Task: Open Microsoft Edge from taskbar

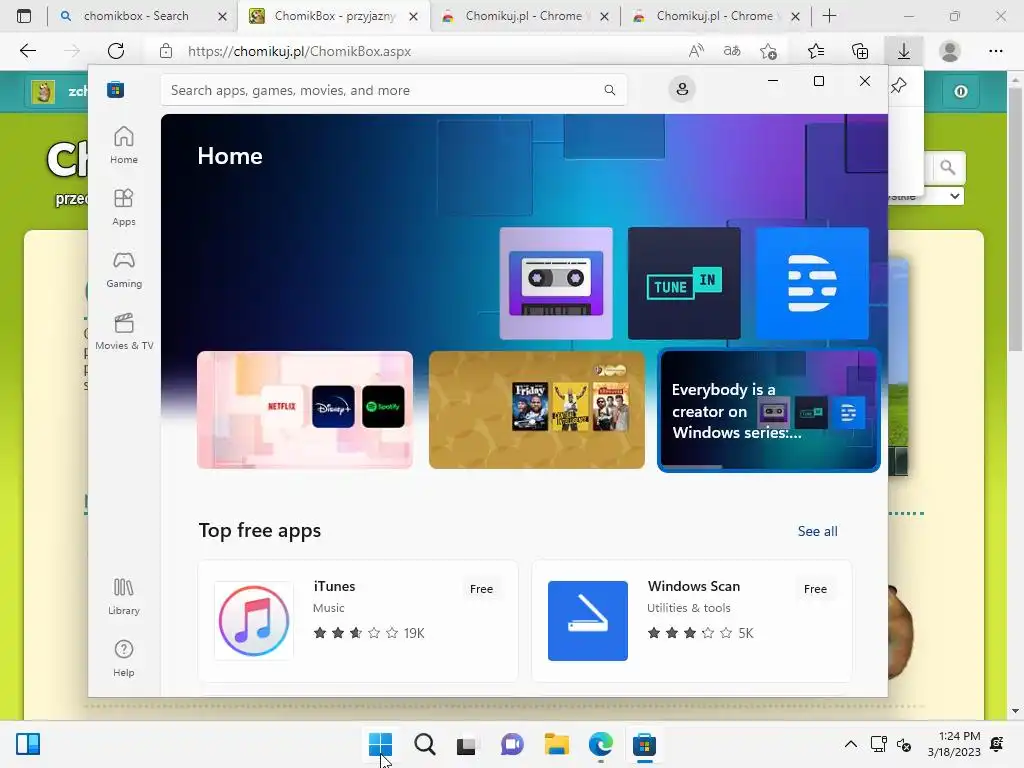Action: point(600,744)
